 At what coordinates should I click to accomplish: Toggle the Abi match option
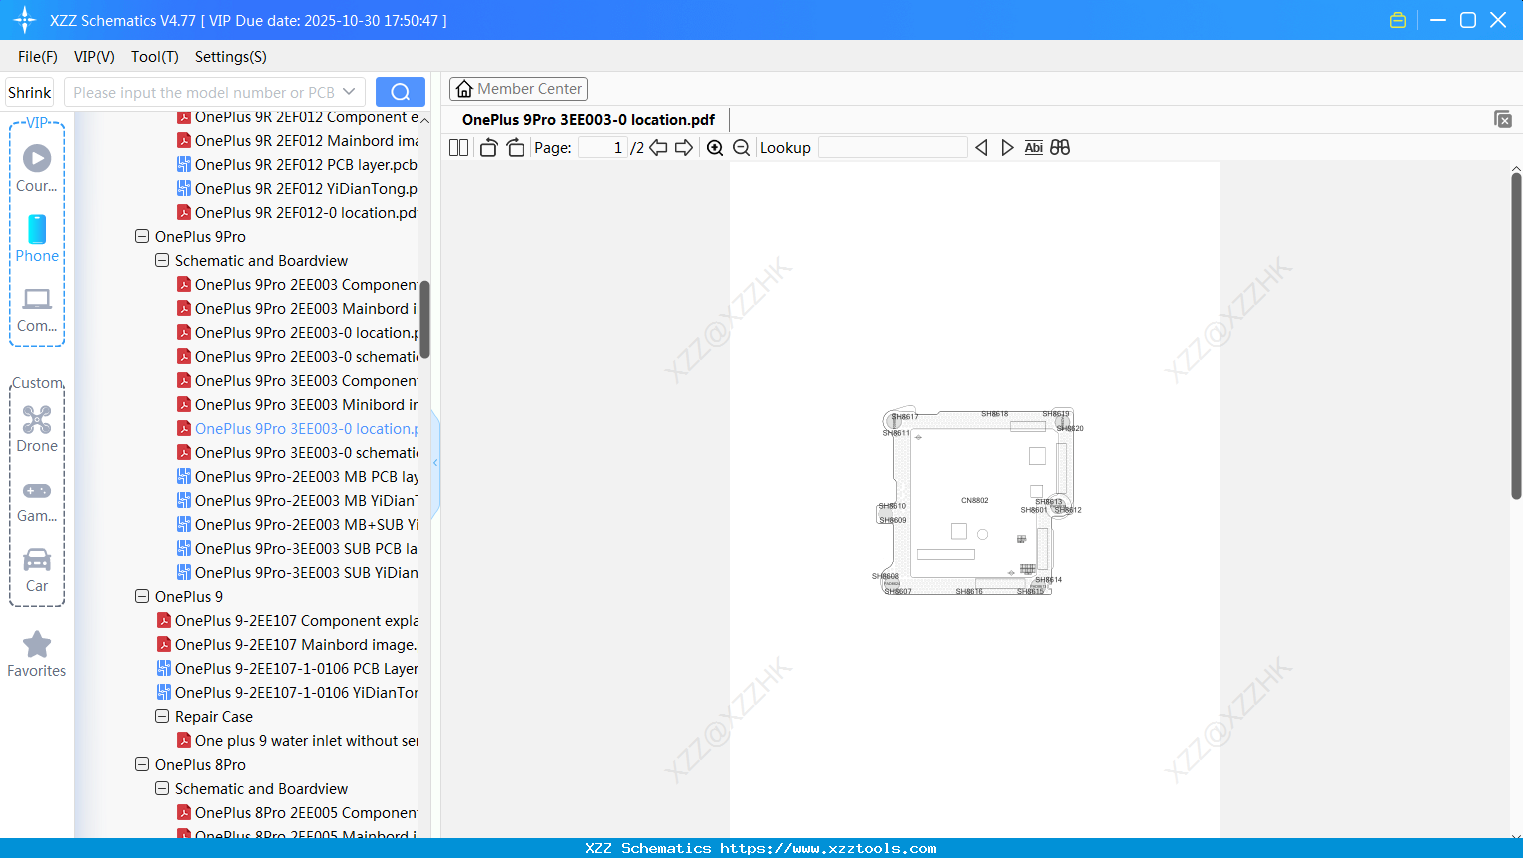pyautogui.click(x=1034, y=148)
